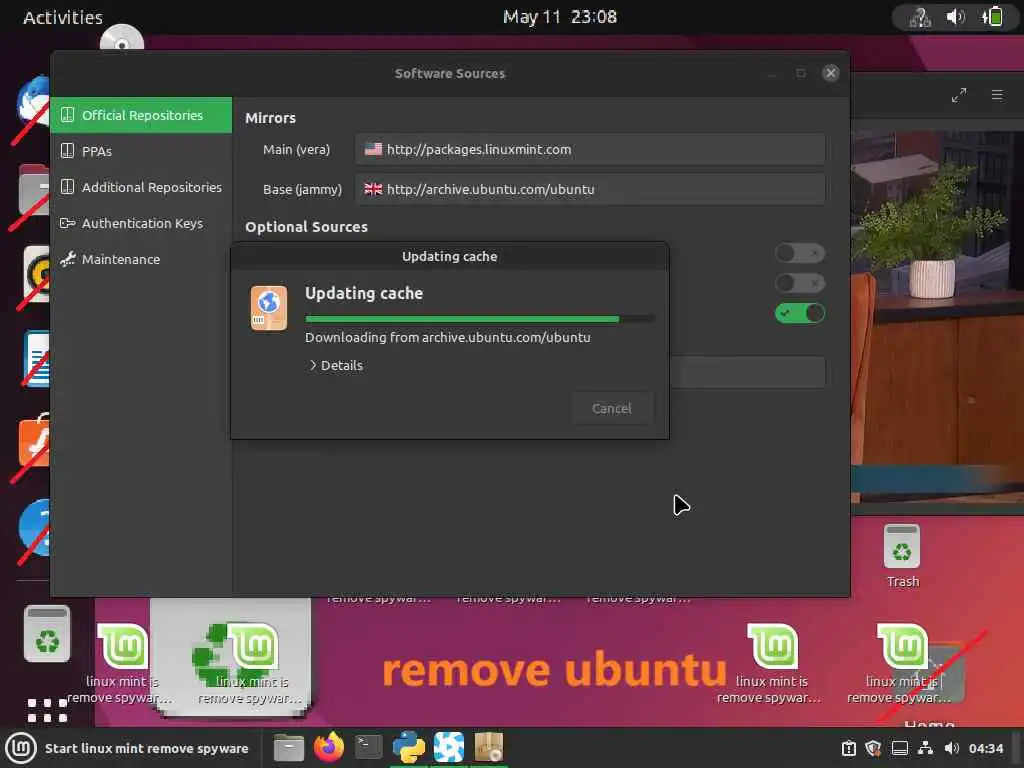Open the clock showing May 11 23:08
This screenshot has height=768, width=1024.
pyautogui.click(x=560, y=17)
